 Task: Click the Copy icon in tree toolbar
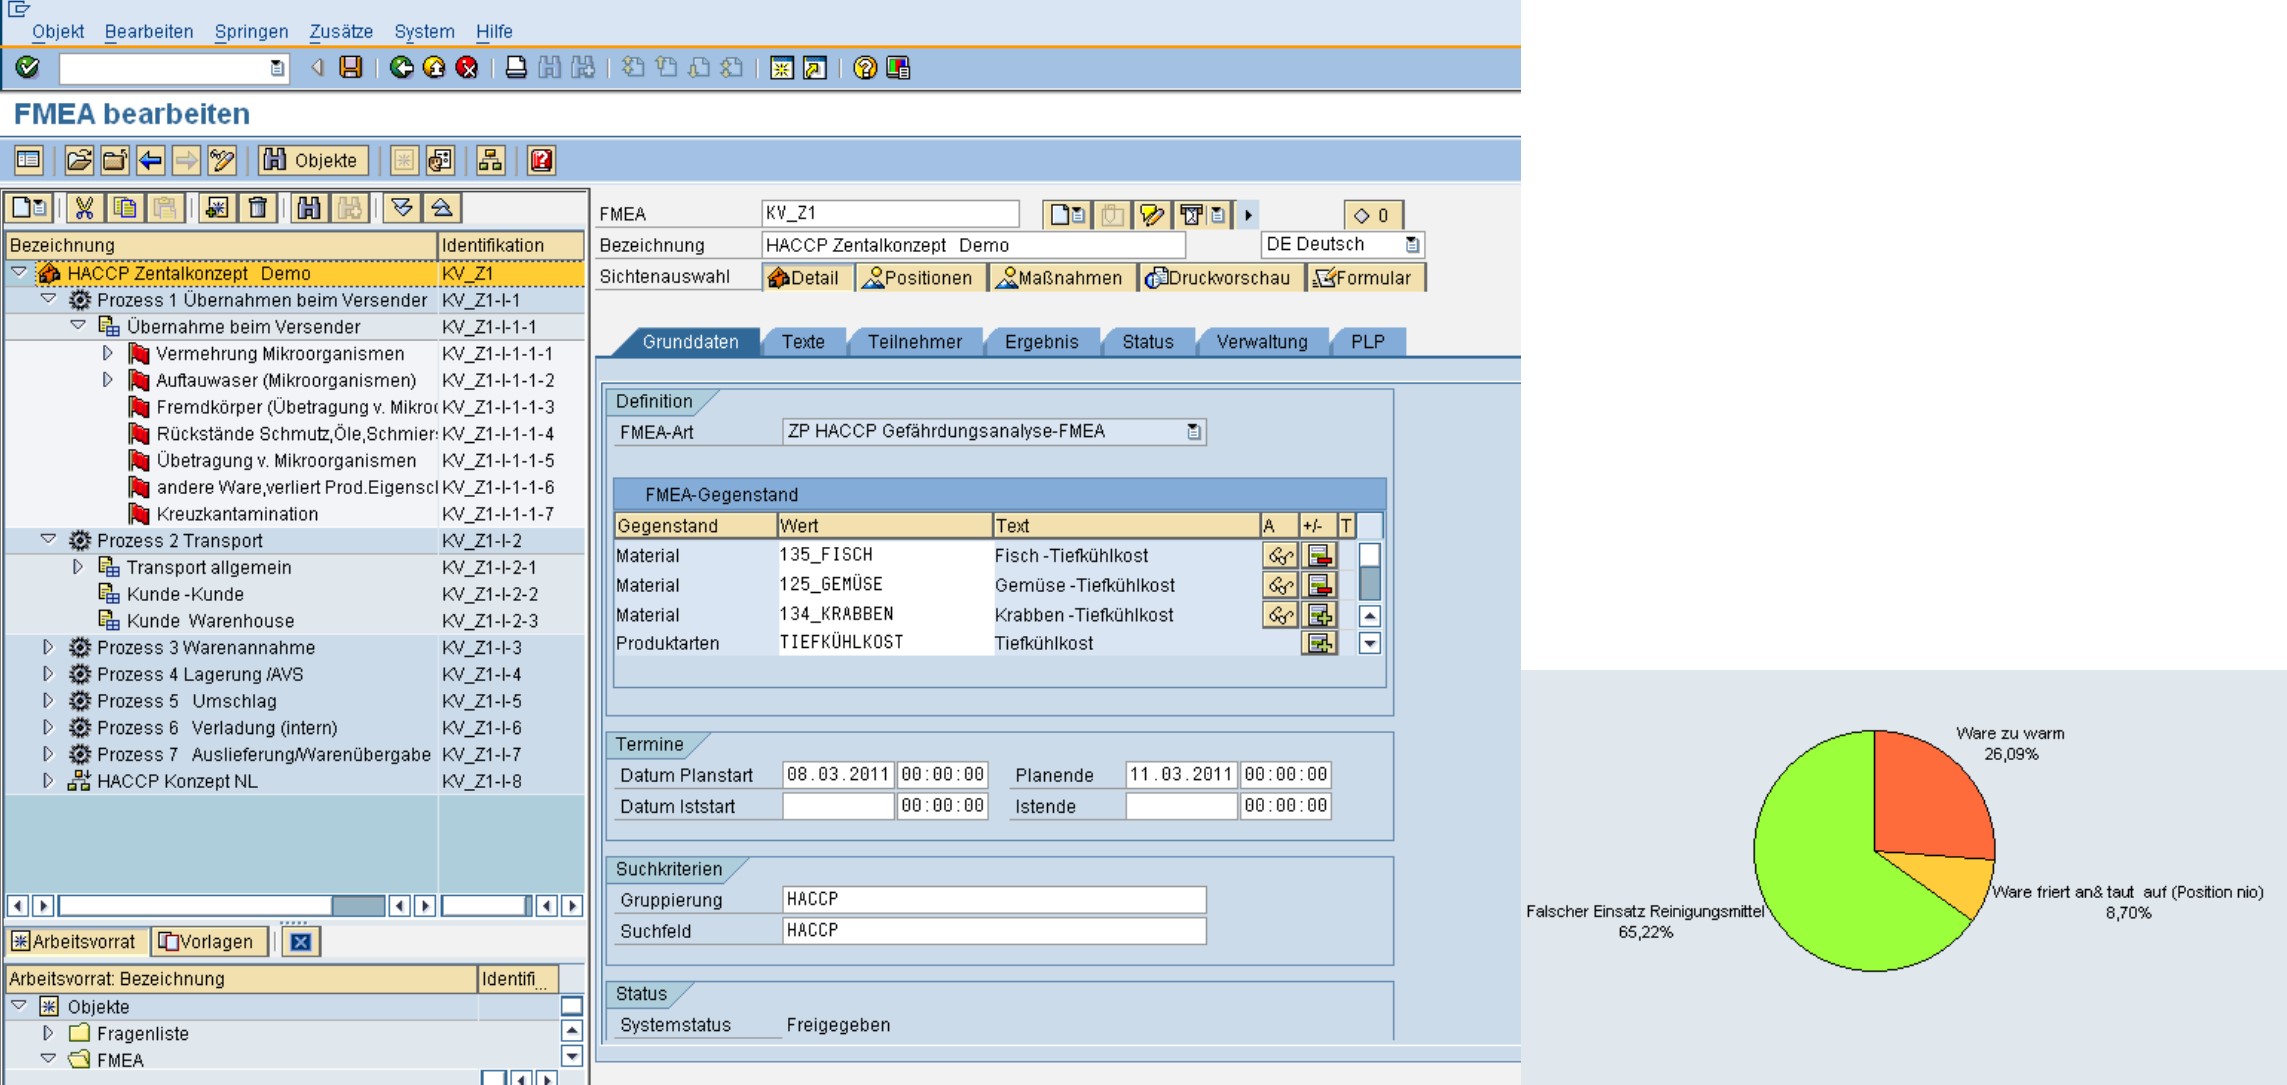tap(125, 208)
